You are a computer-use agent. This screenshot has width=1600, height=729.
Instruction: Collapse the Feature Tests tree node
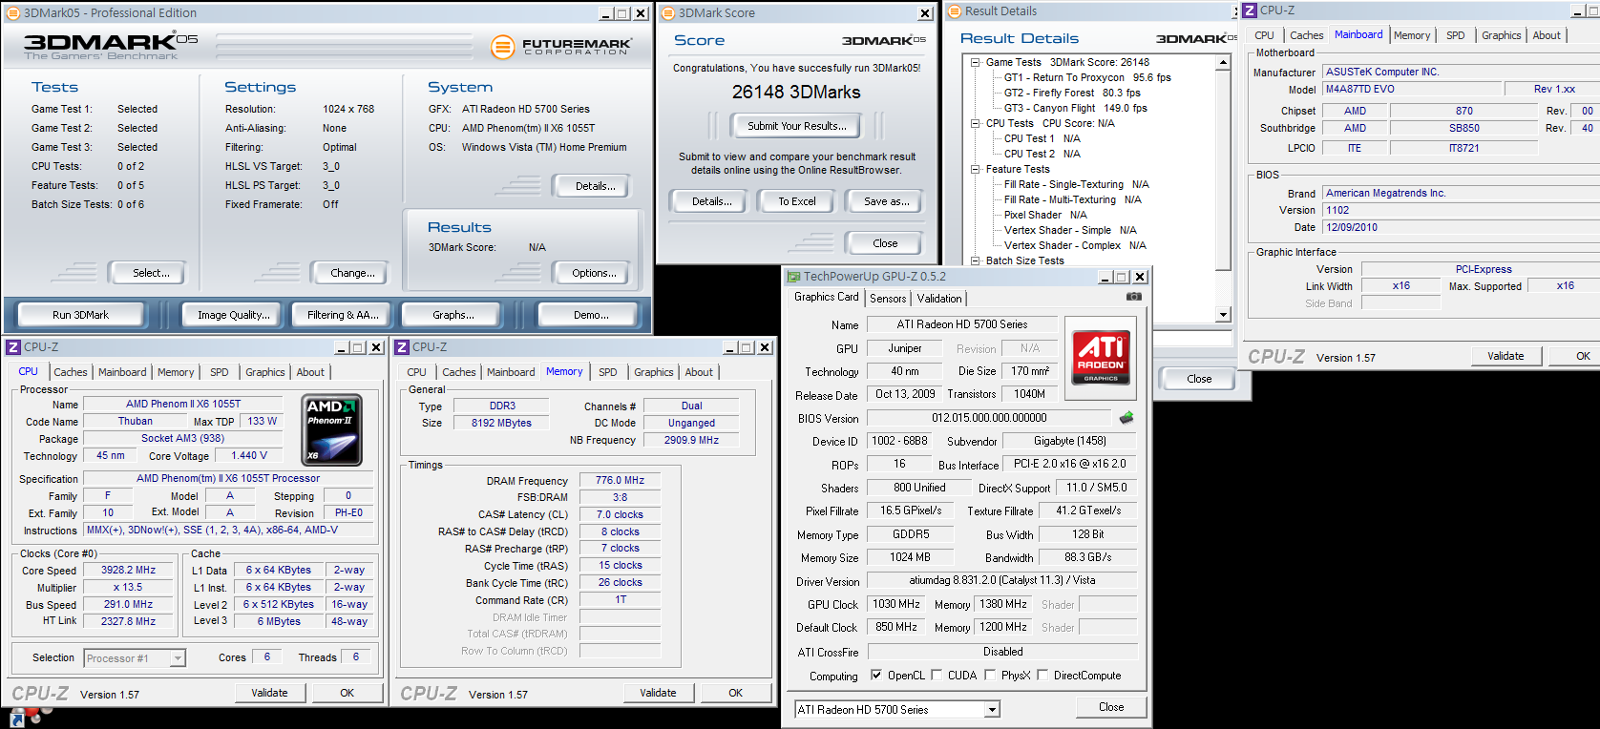975,169
